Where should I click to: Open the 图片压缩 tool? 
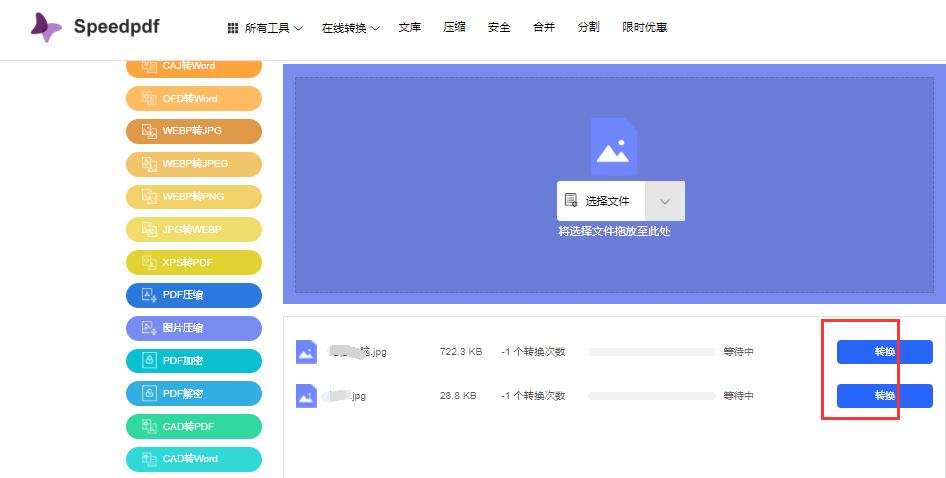click(194, 328)
